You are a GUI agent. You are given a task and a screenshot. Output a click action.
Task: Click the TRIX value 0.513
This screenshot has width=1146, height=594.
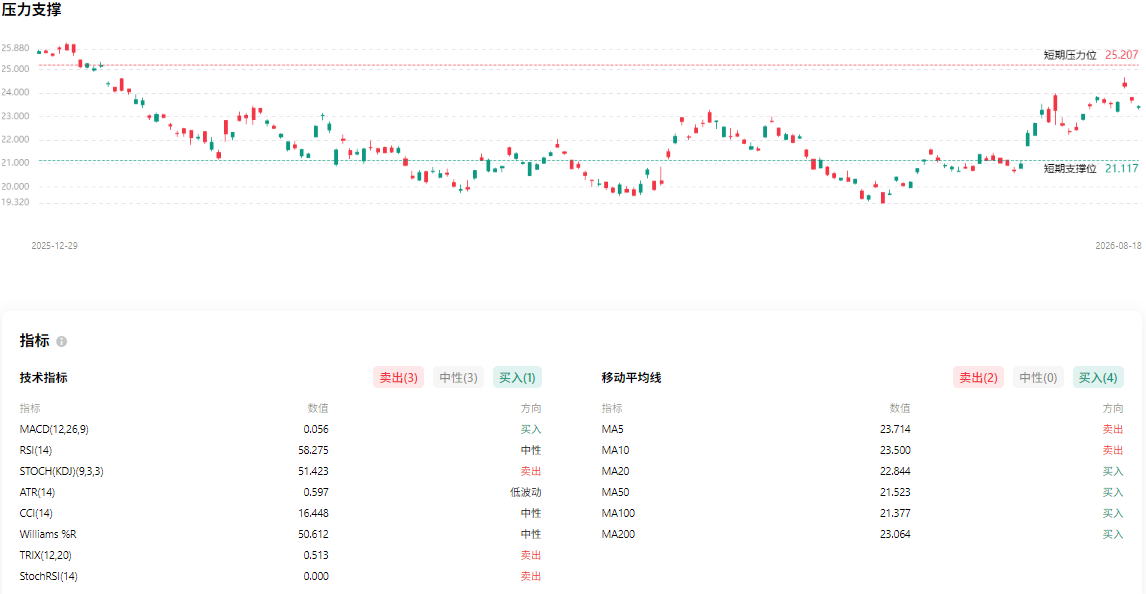pyautogui.click(x=316, y=555)
